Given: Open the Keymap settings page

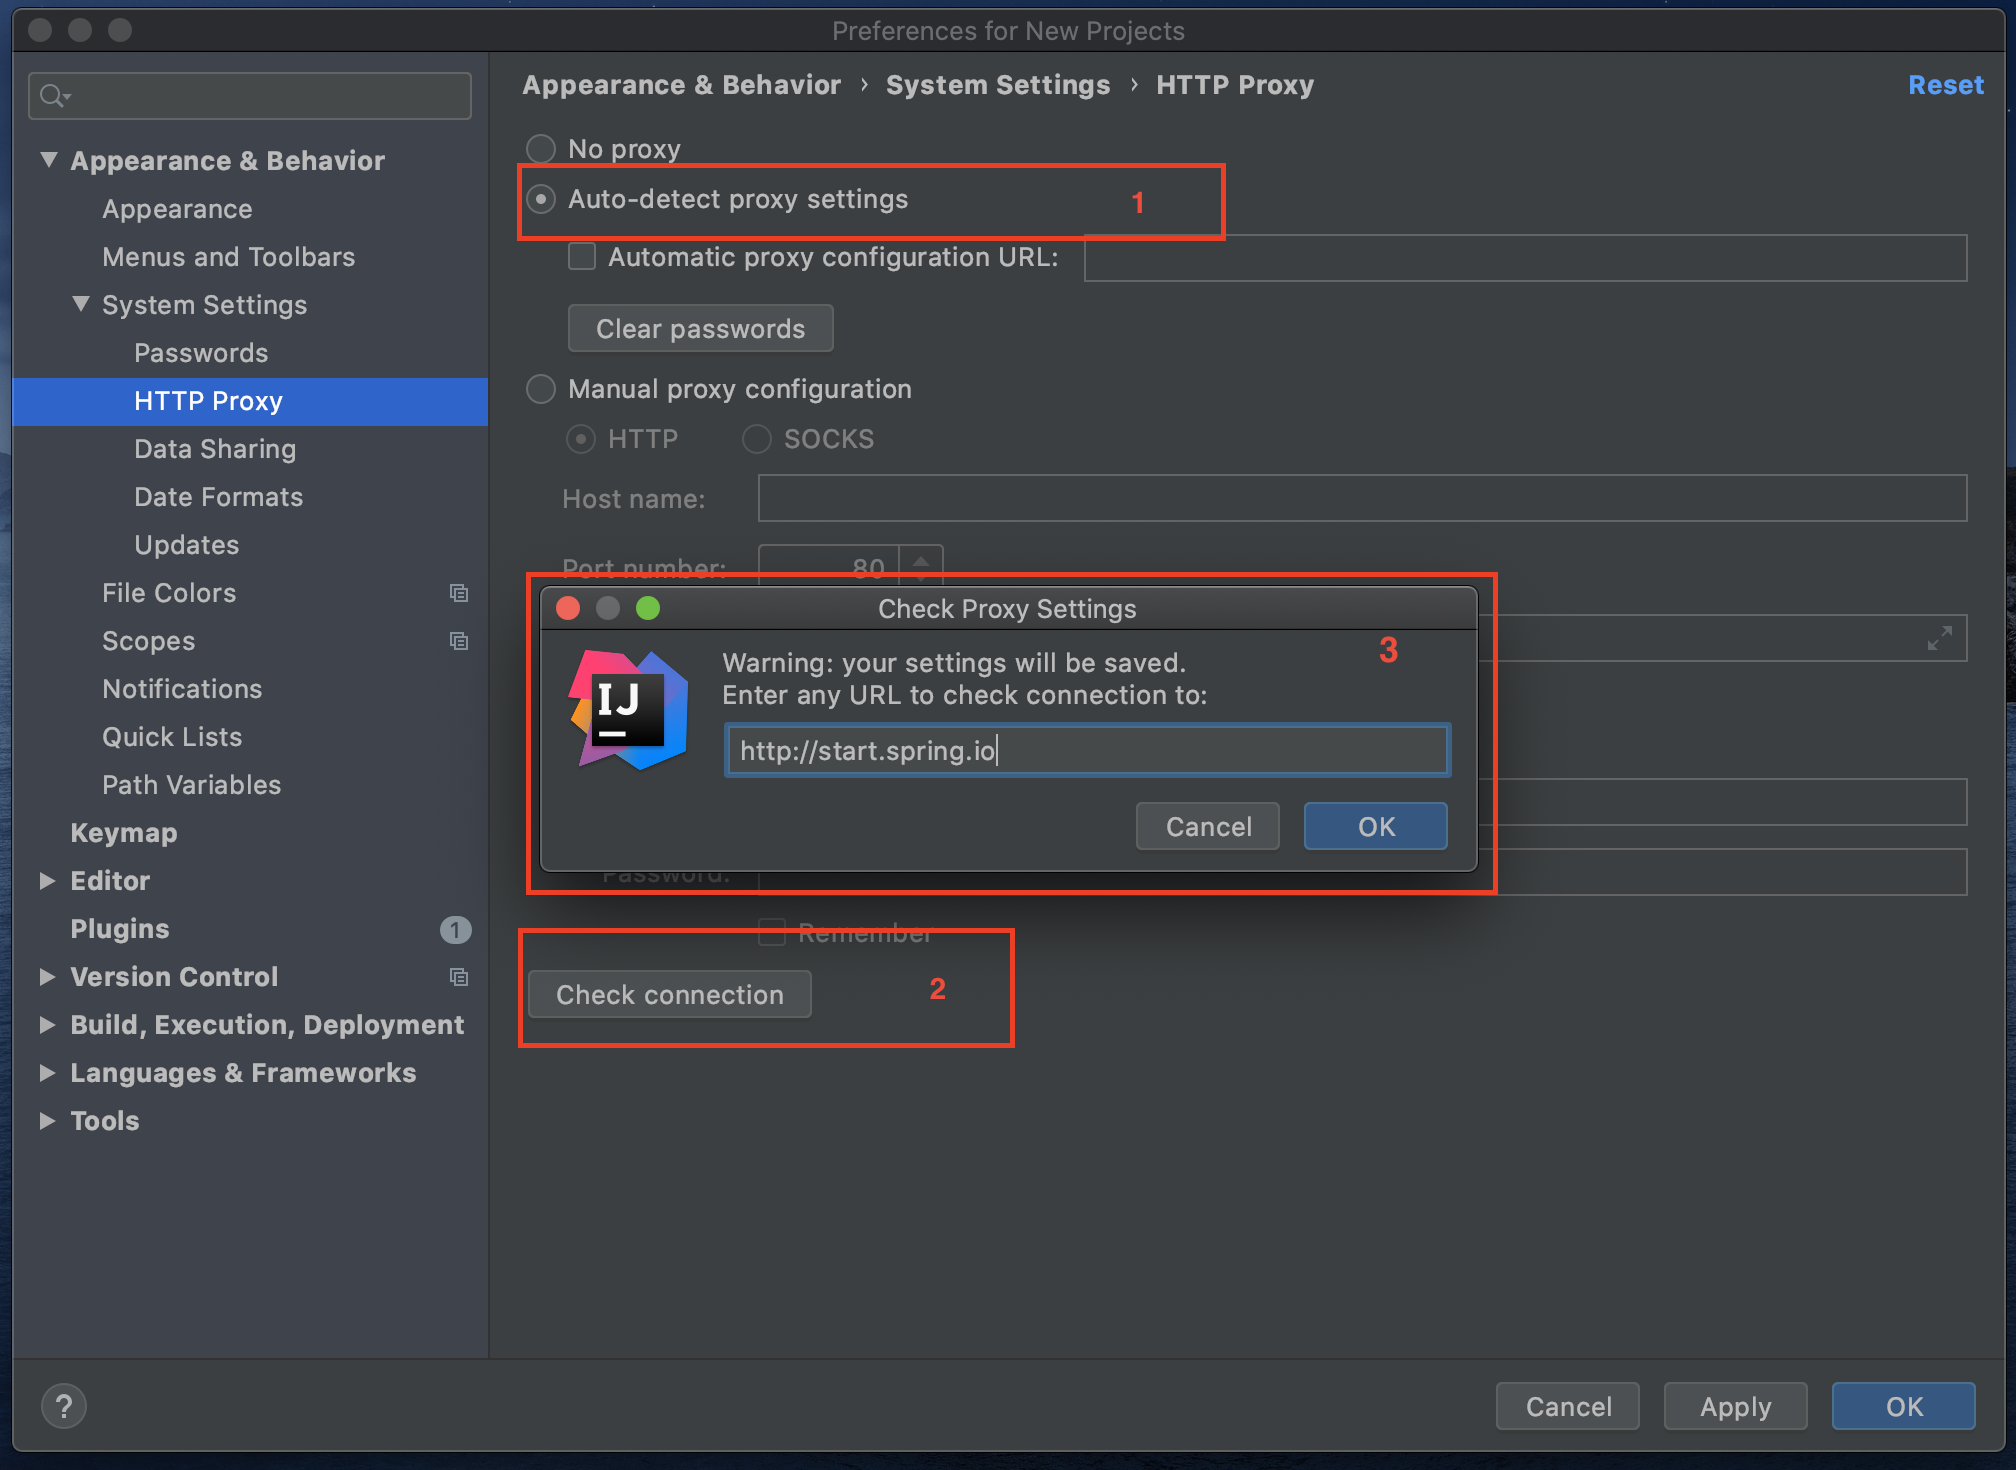Looking at the screenshot, I should point(123,833).
